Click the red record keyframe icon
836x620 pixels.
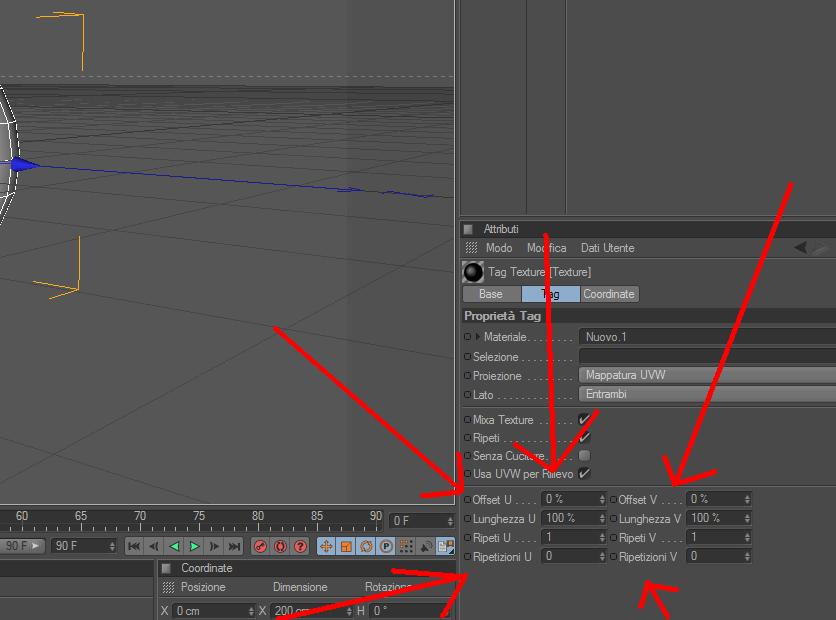point(261,546)
